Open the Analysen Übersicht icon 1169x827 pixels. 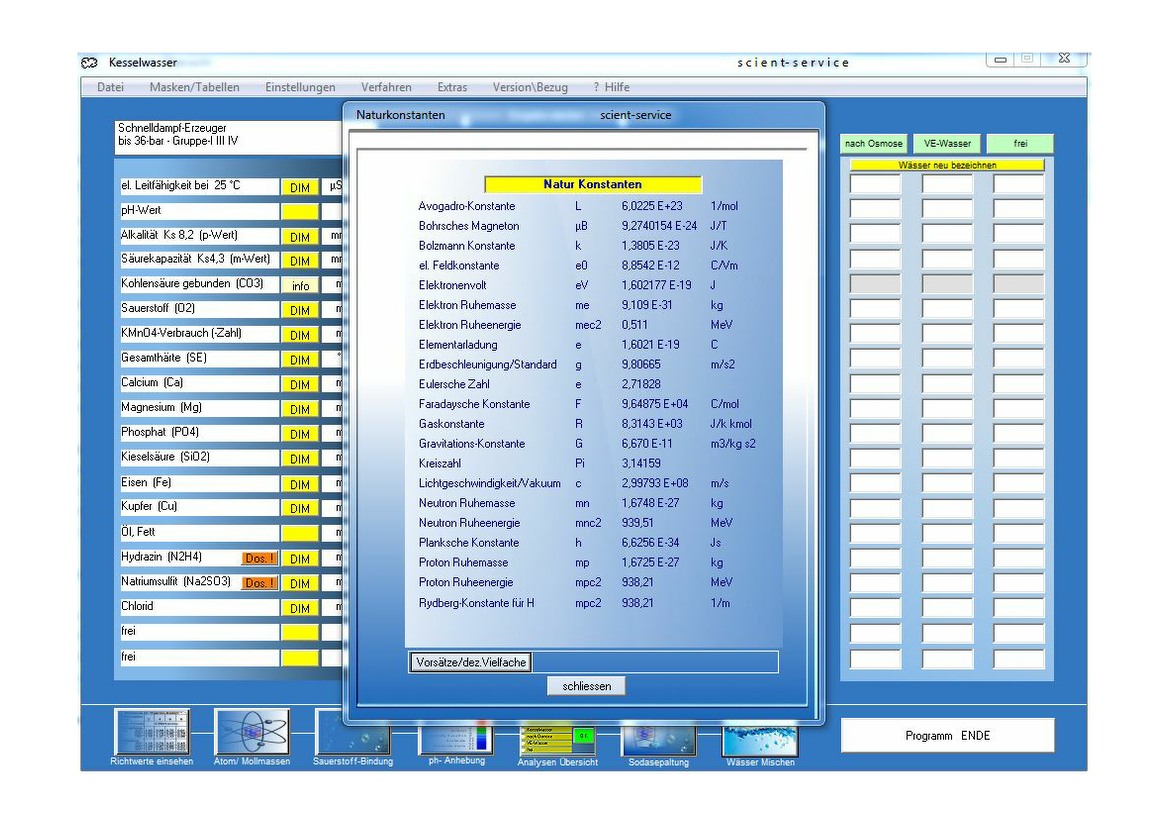tap(557, 739)
